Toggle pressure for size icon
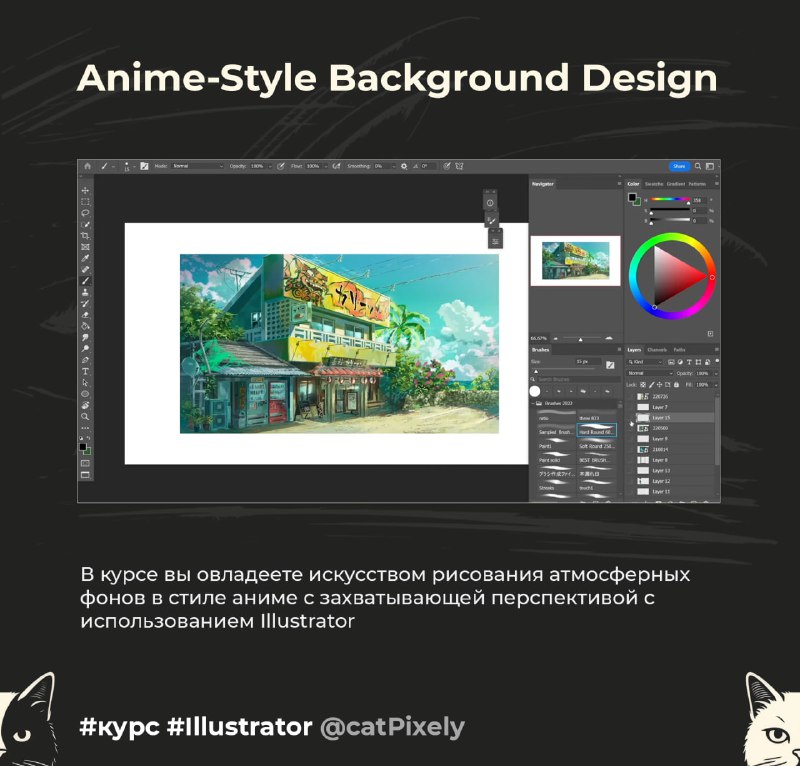800x766 pixels. (x=446, y=166)
